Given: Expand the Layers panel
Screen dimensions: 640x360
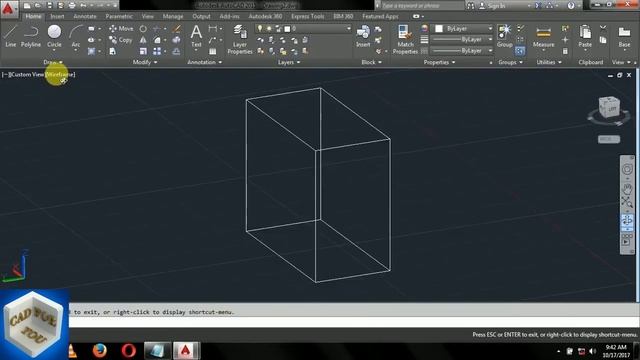Looking at the screenshot, I should pos(289,62).
